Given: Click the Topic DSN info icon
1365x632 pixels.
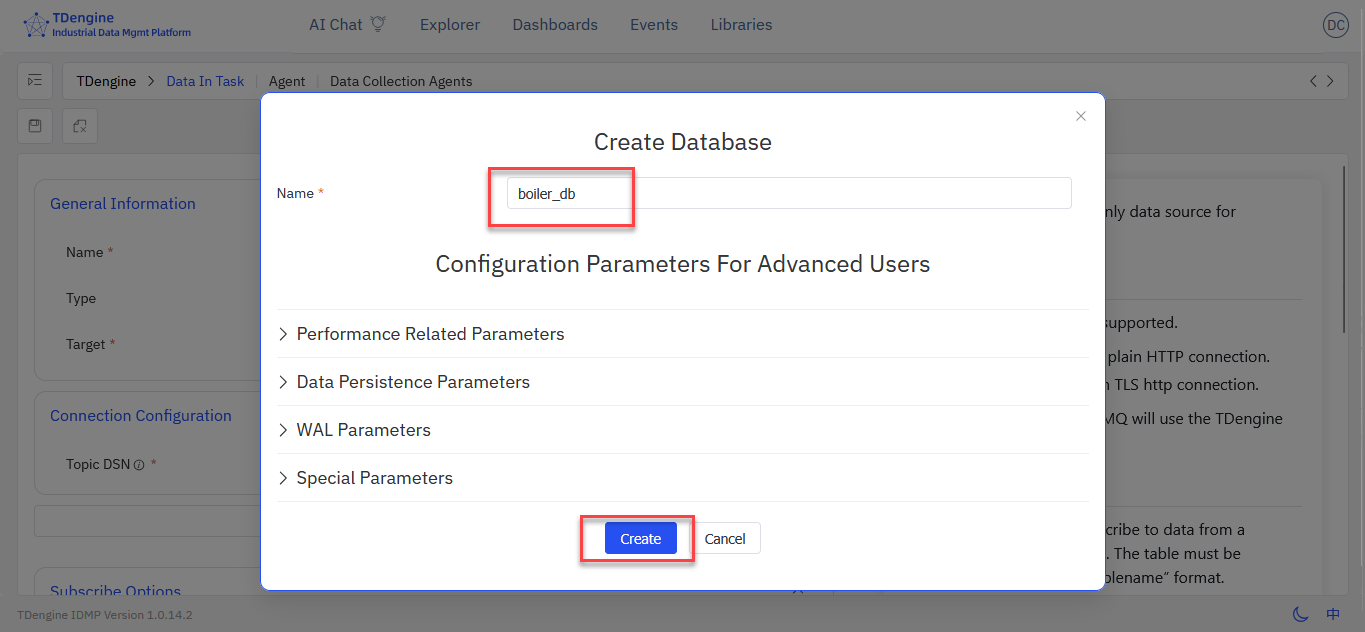Looking at the screenshot, I should [x=139, y=465].
